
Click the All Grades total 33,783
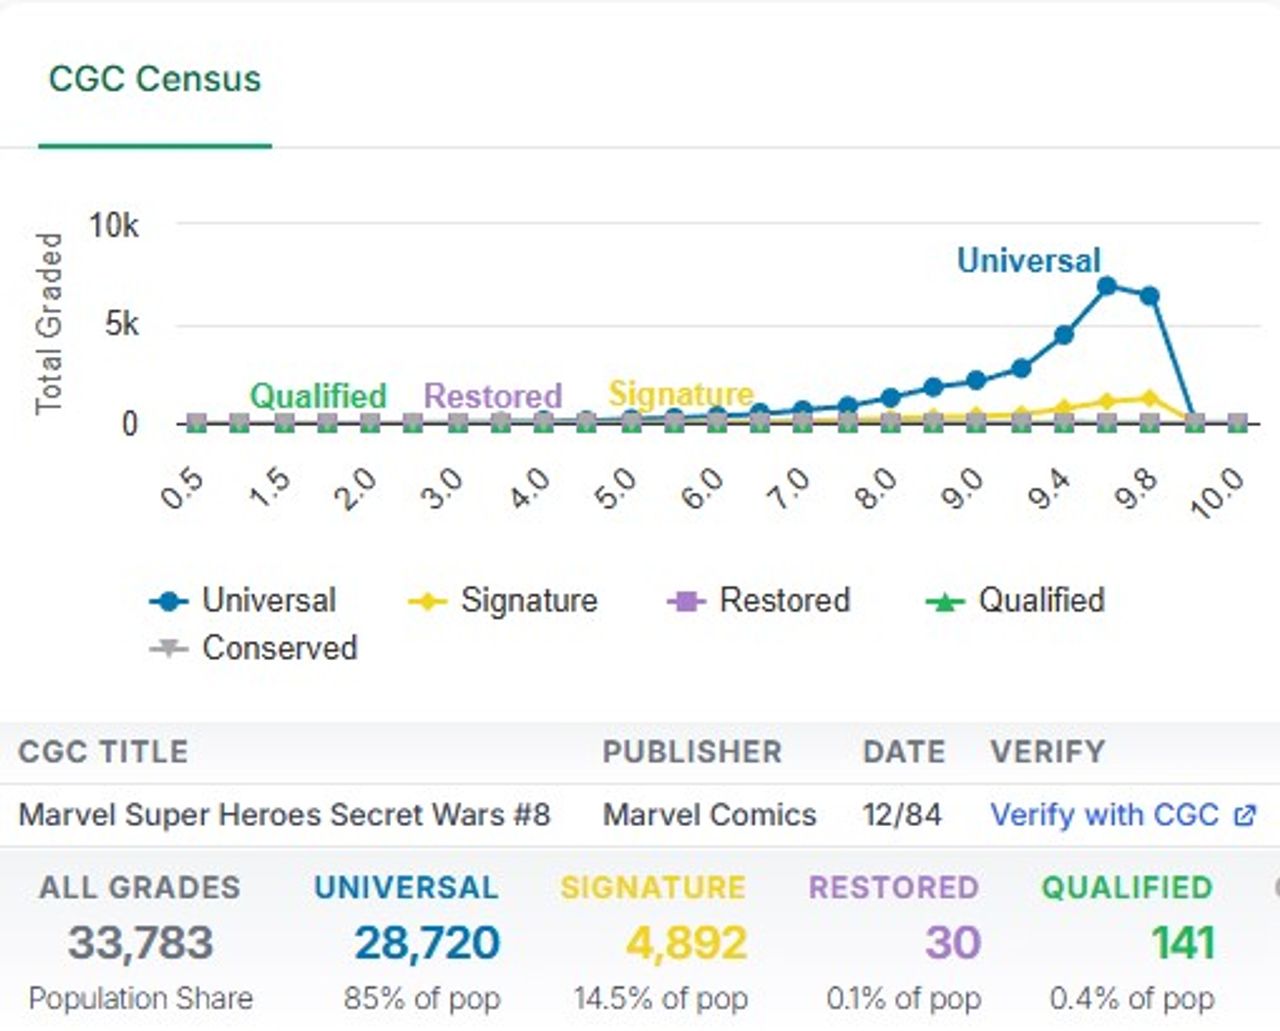141,943
